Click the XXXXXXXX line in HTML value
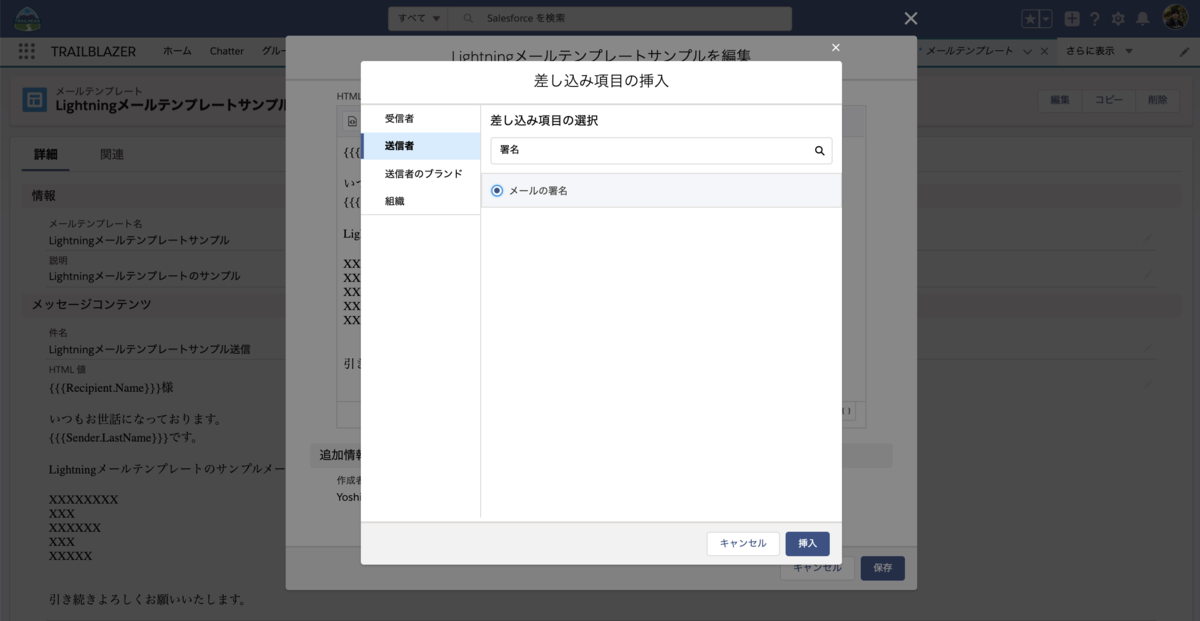Viewport: 1200px width, 621px height. (x=84, y=499)
